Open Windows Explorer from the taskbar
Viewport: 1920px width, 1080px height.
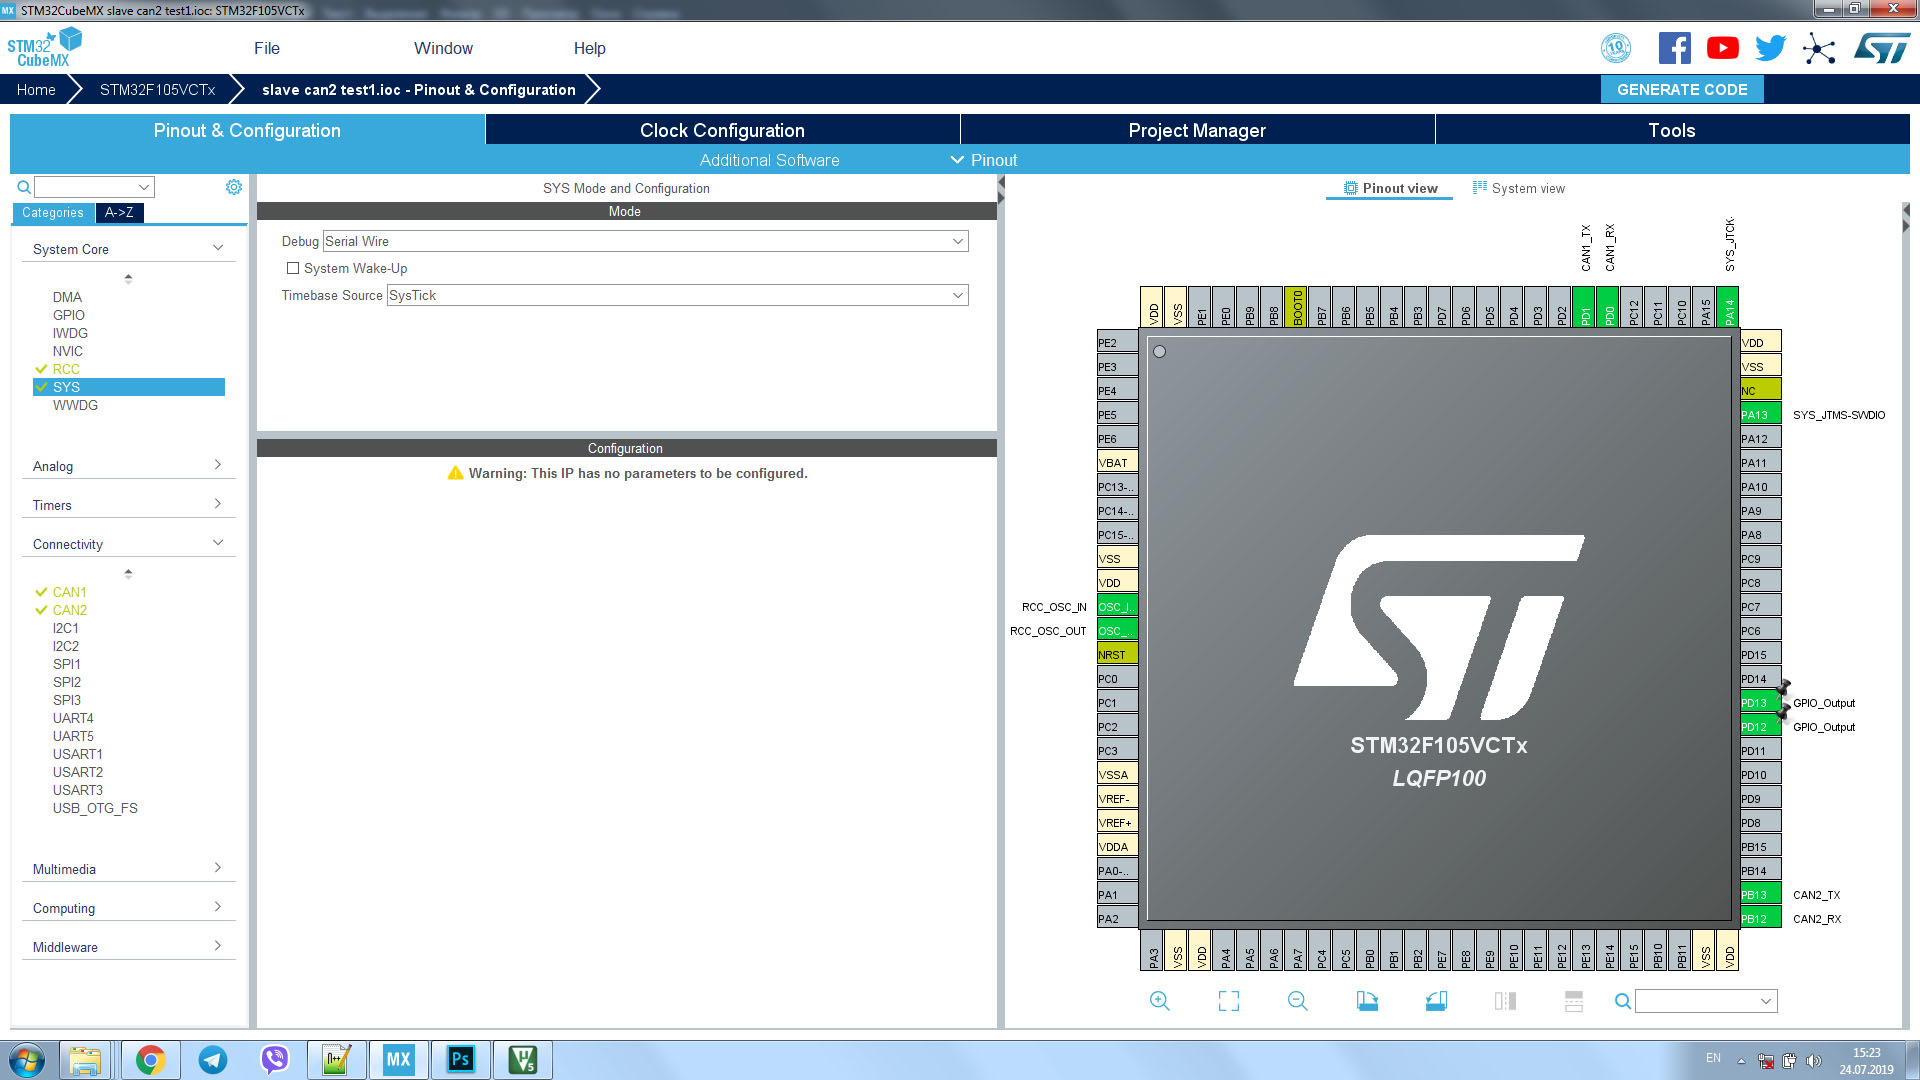click(x=85, y=1060)
